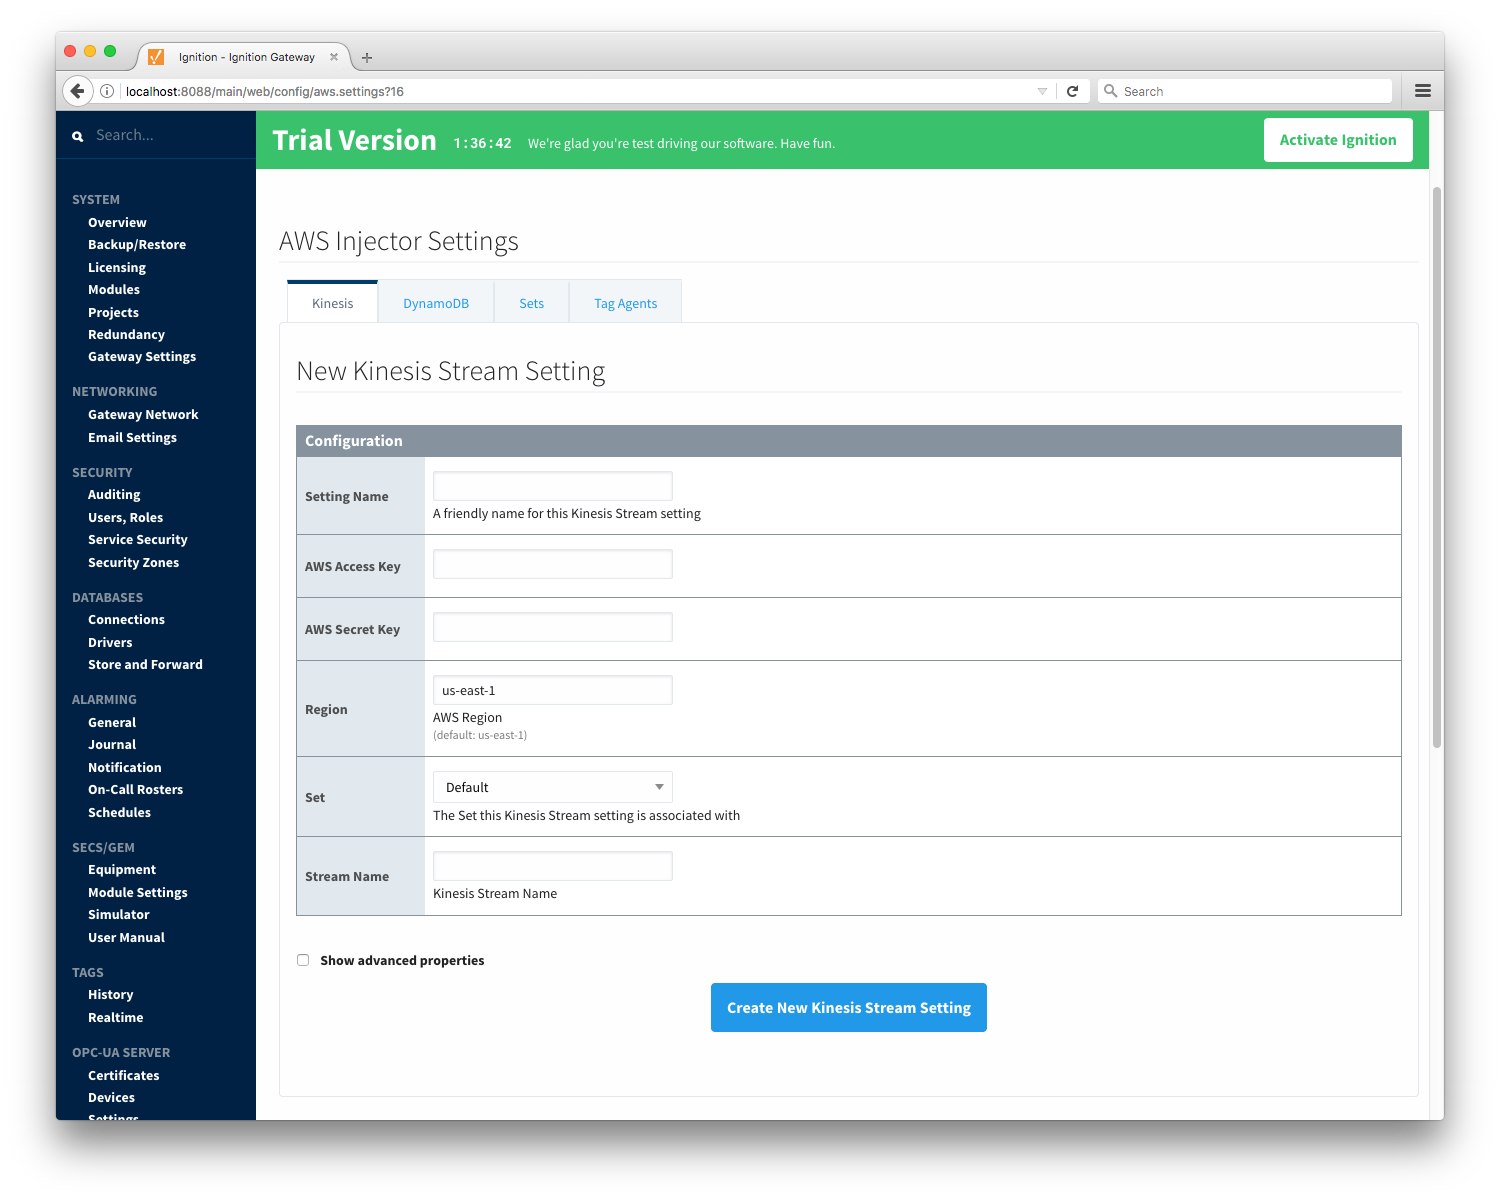Click into the AWS Access Key field
Viewport: 1500px width, 1200px height.
(552, 564)
